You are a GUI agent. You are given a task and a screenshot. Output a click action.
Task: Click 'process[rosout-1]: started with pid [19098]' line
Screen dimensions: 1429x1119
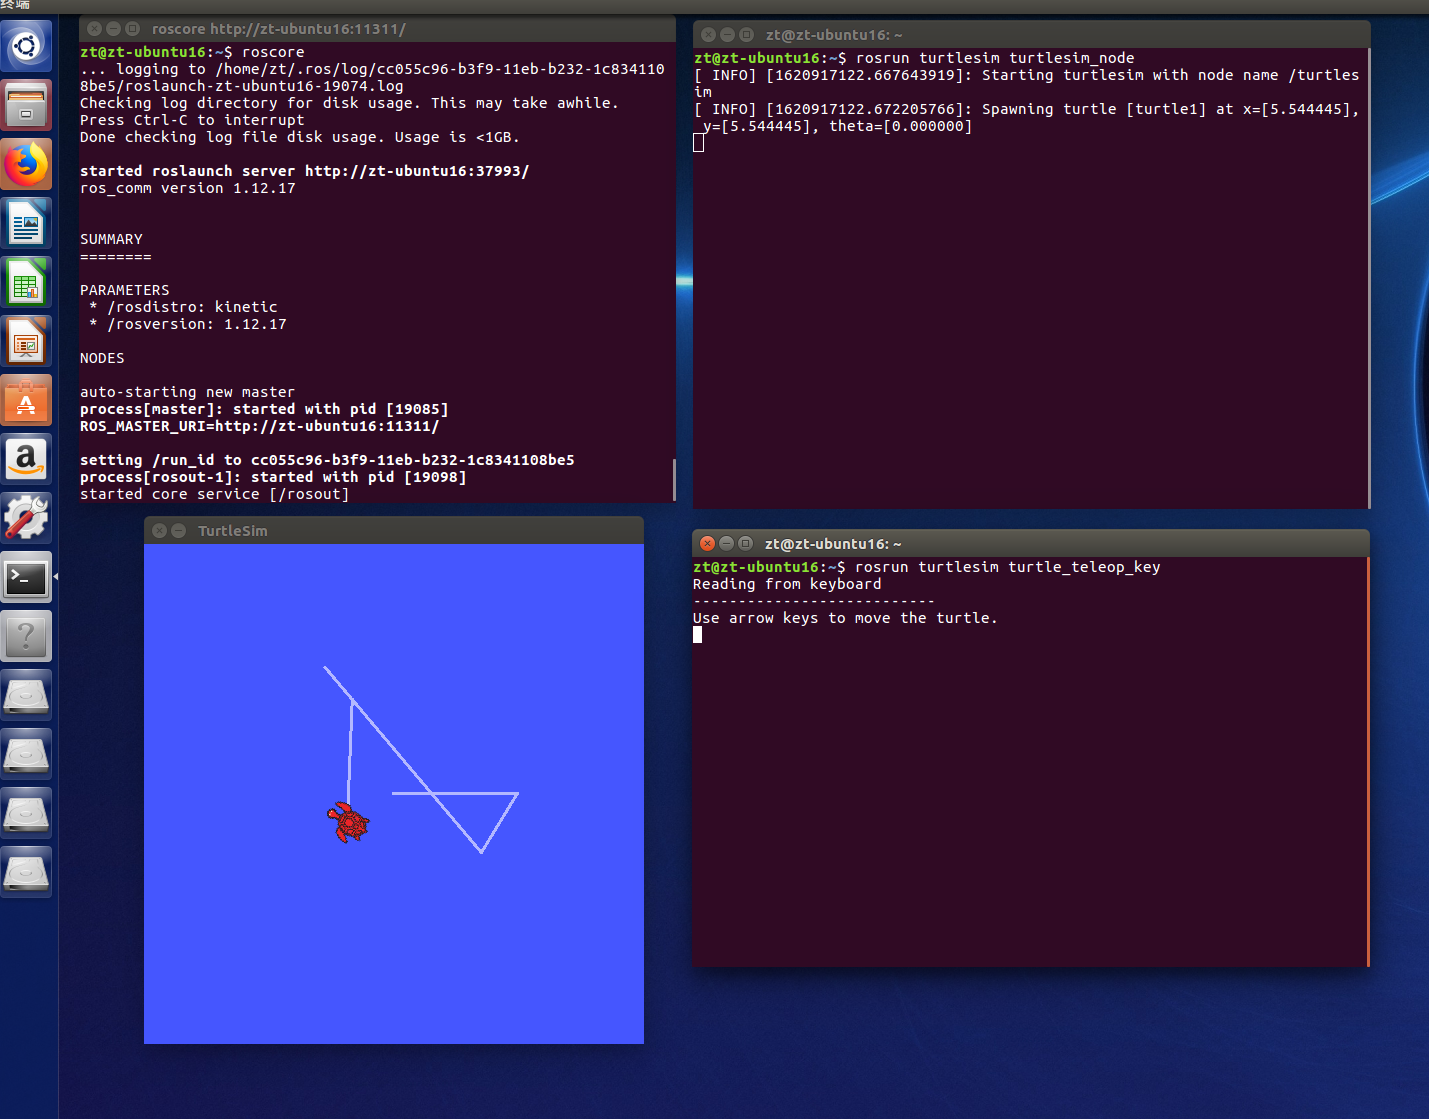click(x=273, y=477)
